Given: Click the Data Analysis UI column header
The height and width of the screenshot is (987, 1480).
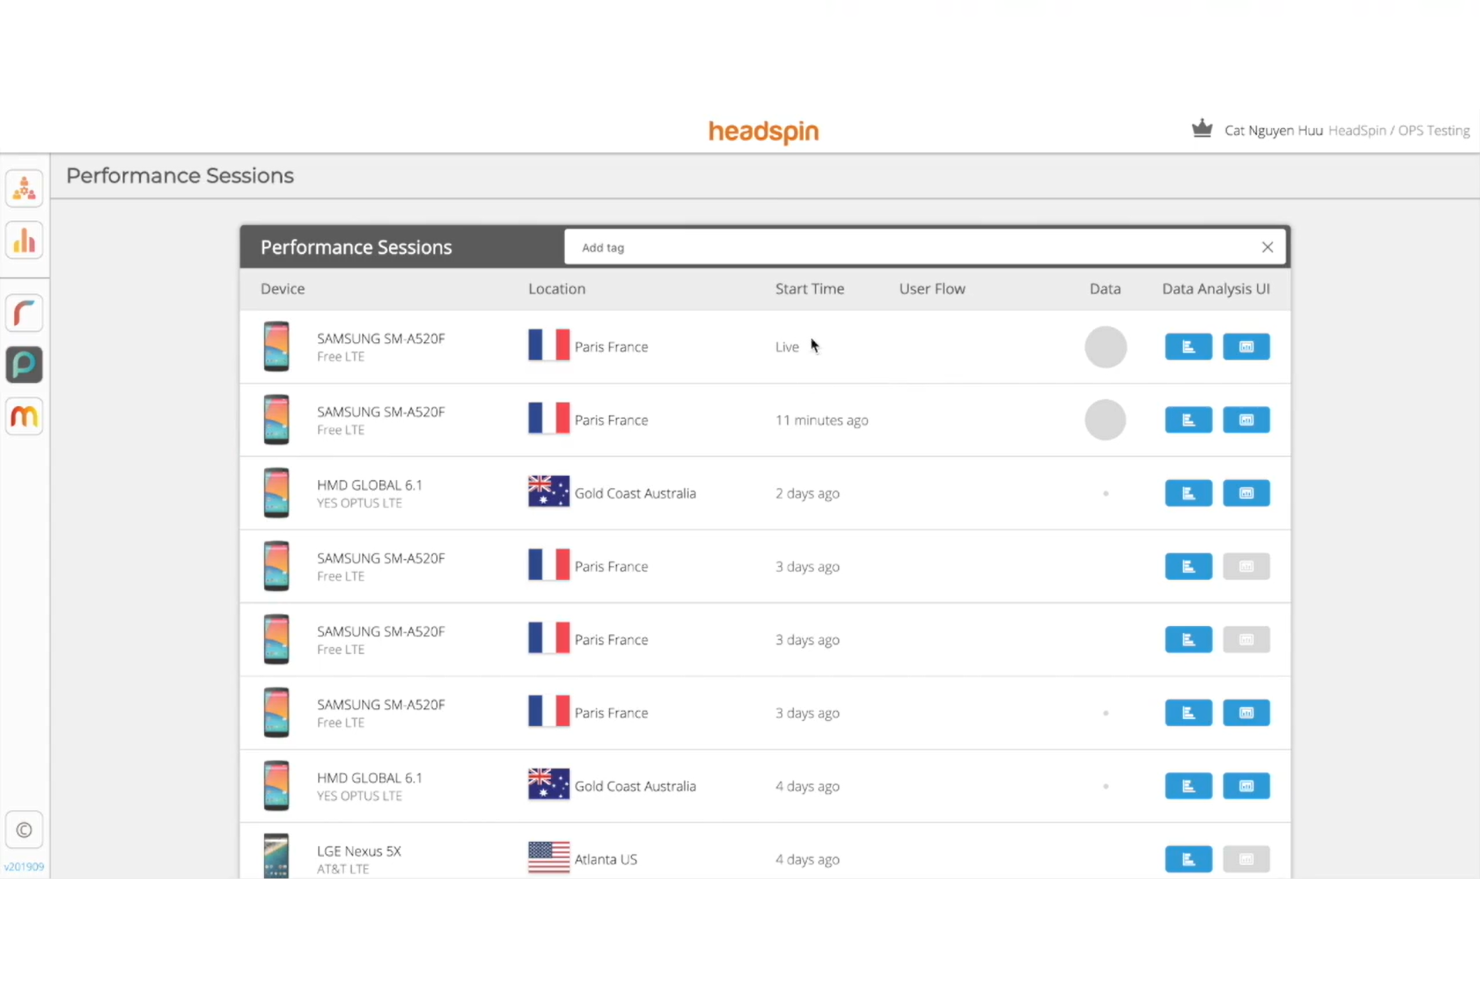Looking at the screenshot, I should [1216, 289].
